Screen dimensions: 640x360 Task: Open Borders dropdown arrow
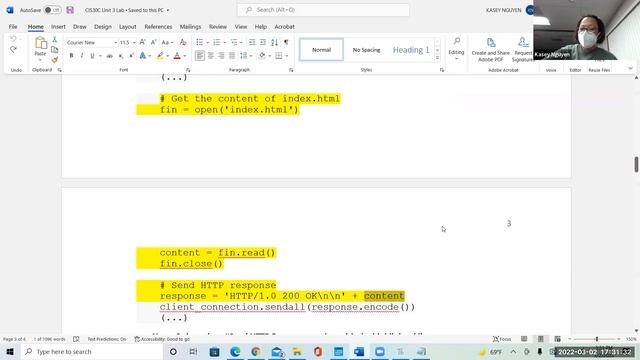pos(287,56)
